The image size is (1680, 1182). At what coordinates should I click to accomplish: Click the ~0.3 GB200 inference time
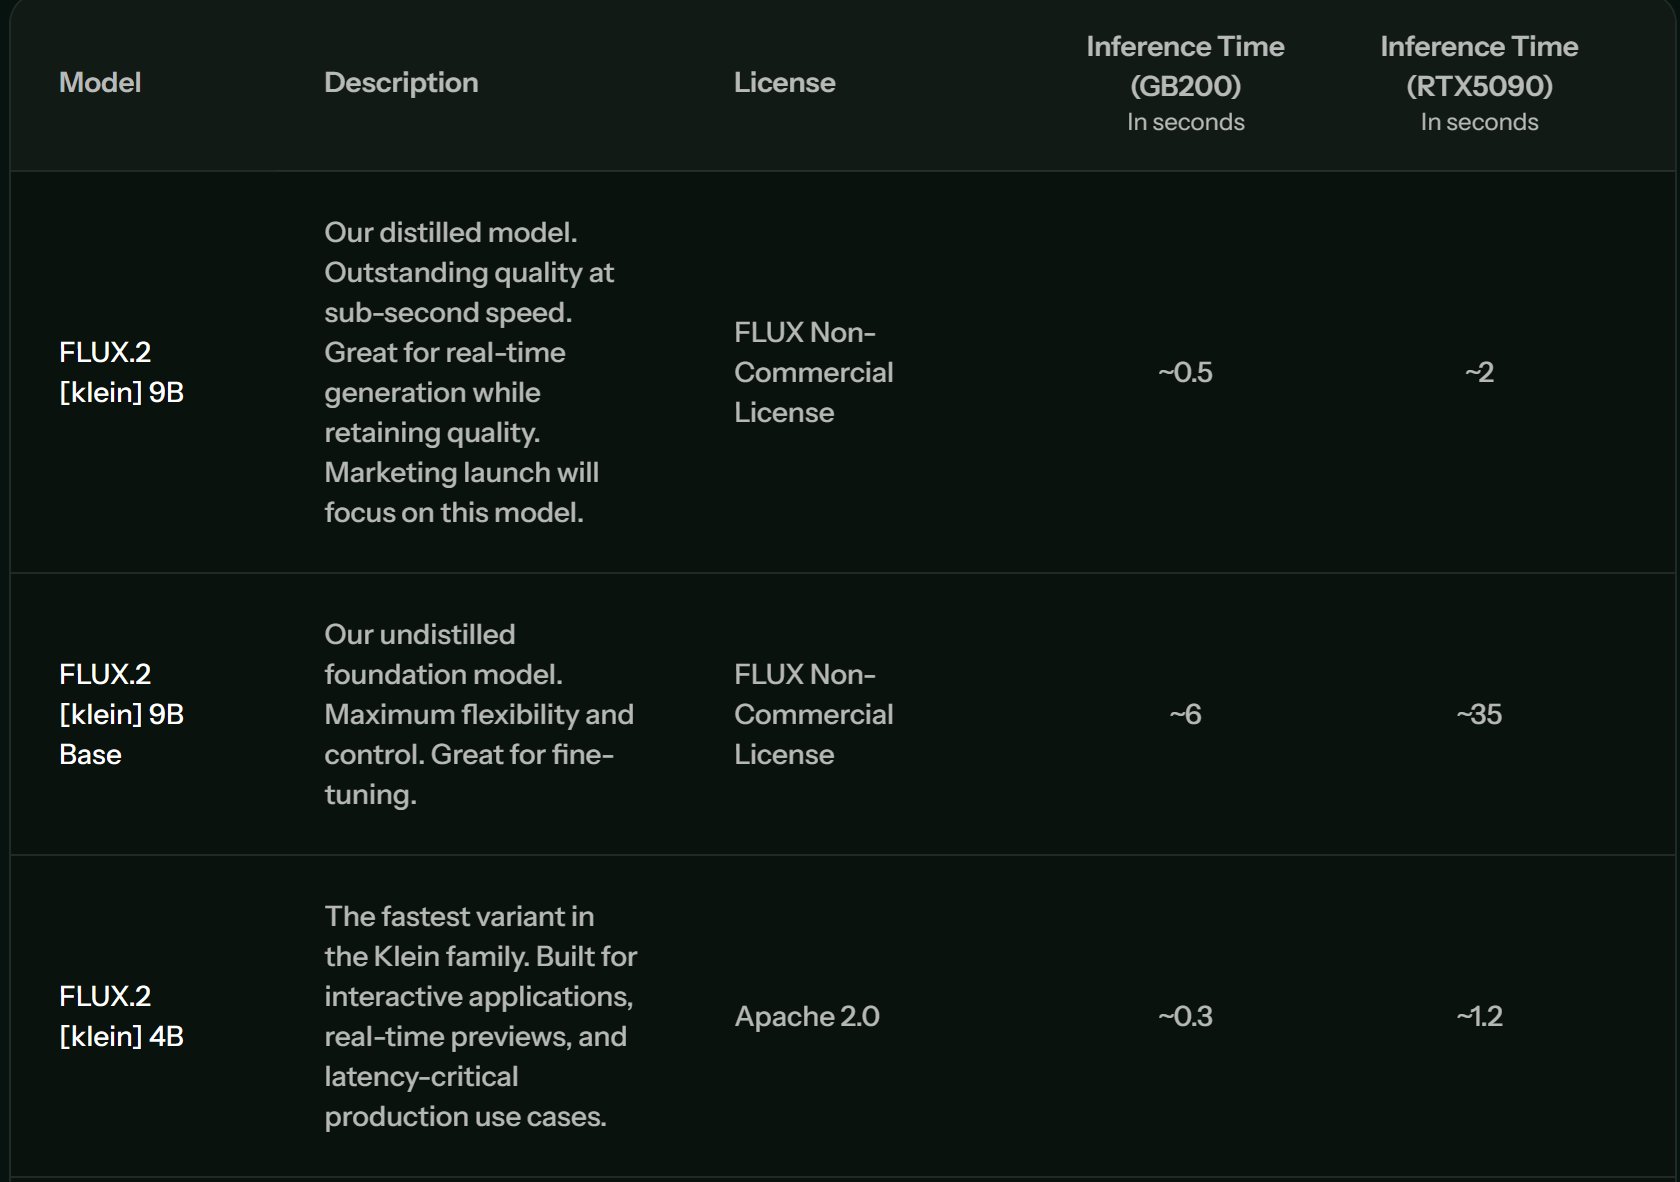pos(1185,1016)
